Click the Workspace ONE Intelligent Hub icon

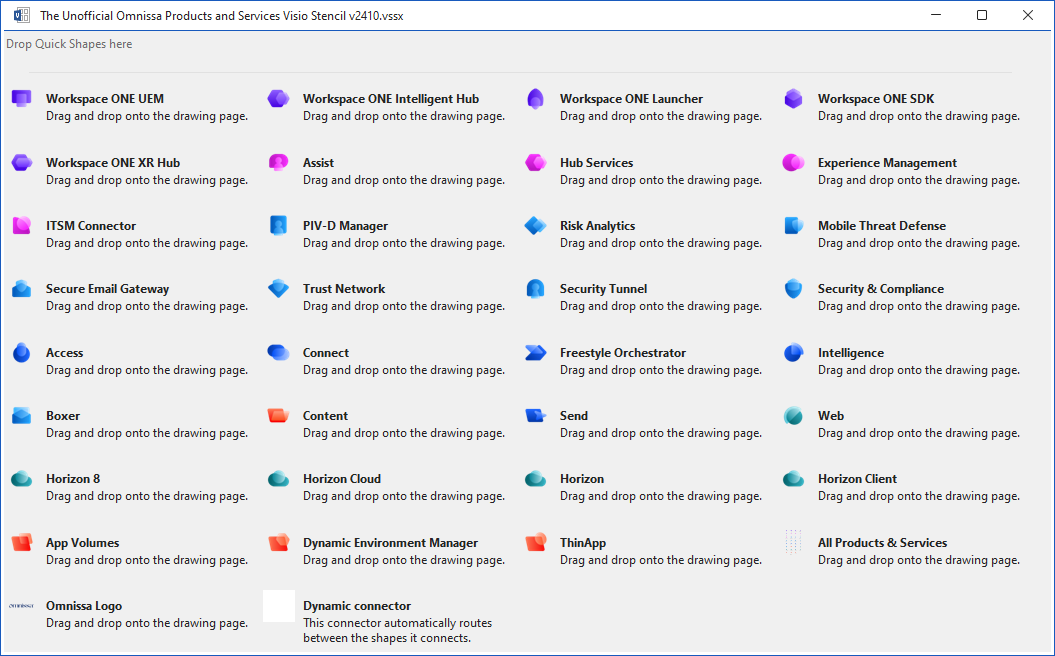[x=279, y=99]
